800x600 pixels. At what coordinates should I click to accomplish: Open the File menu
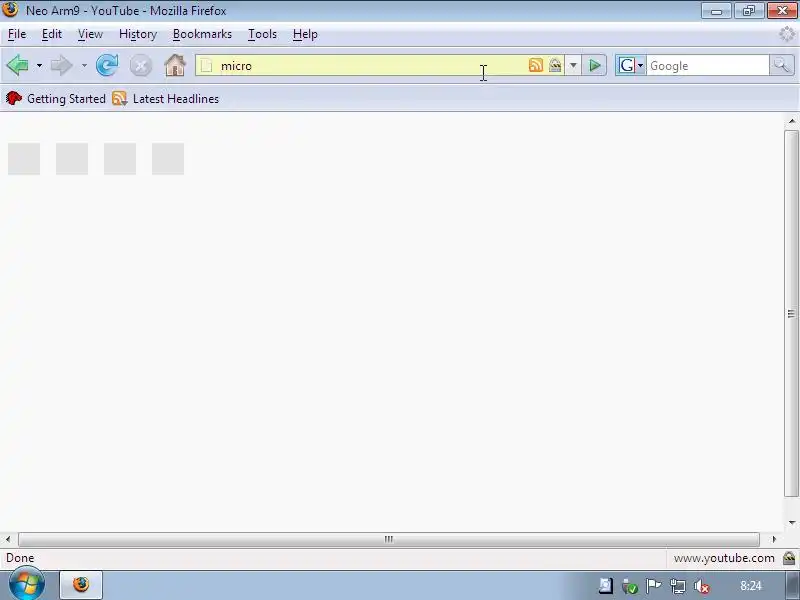click(x=17, y=34)
